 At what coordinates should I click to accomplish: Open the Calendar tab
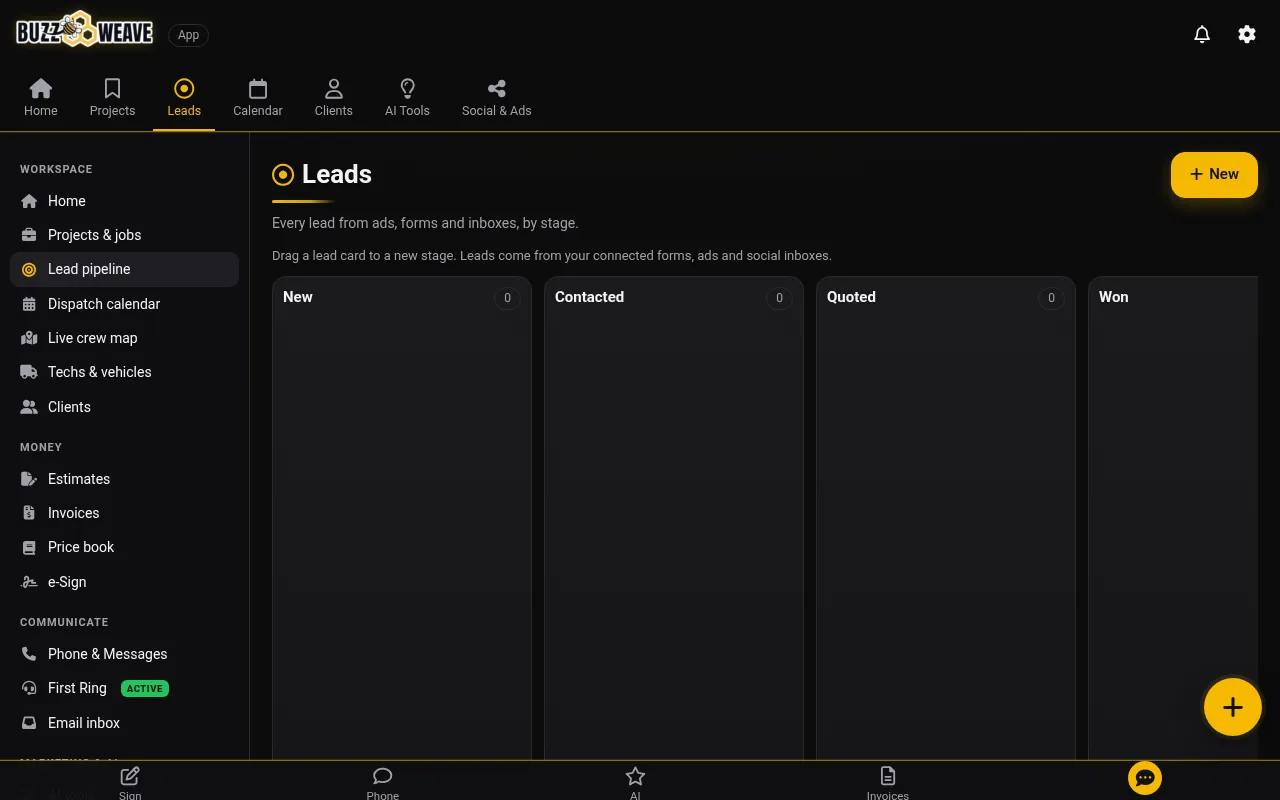258,98
